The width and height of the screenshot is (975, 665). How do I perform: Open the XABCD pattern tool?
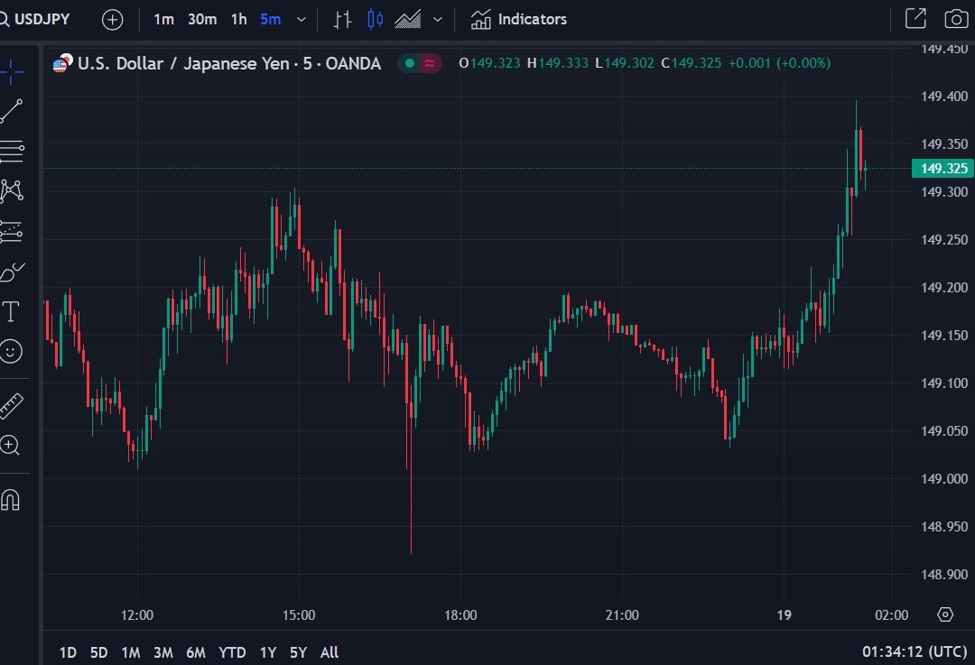12,189
